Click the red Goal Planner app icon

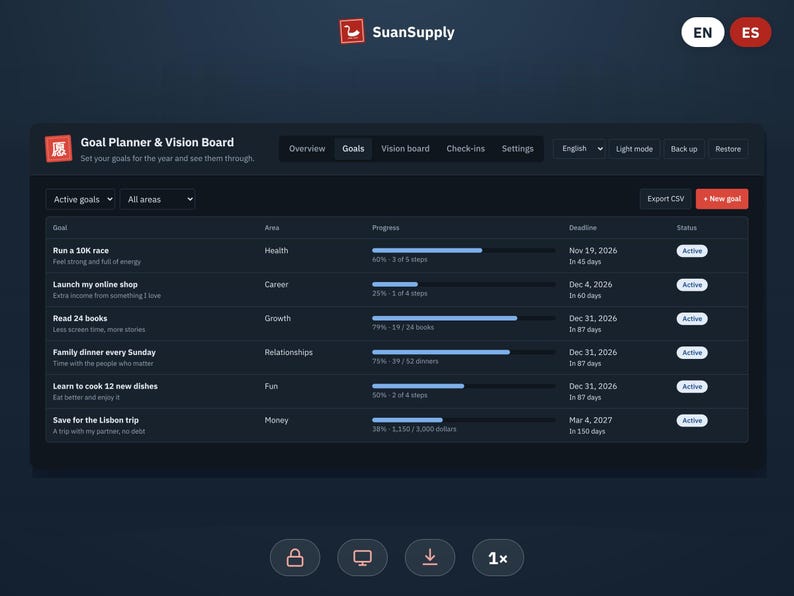59,148
